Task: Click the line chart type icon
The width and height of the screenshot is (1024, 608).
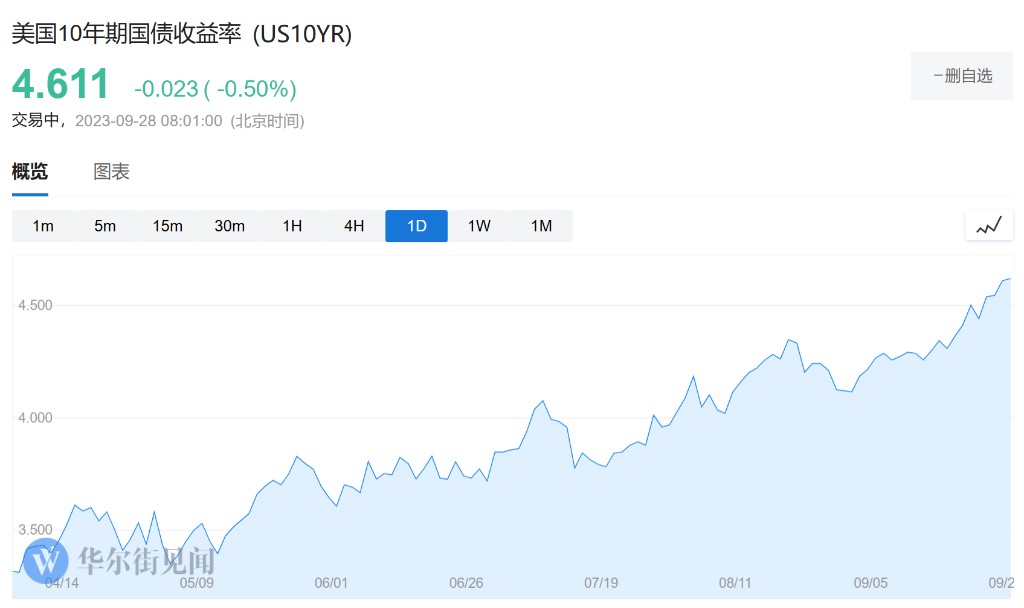Action: pos(989,226)
